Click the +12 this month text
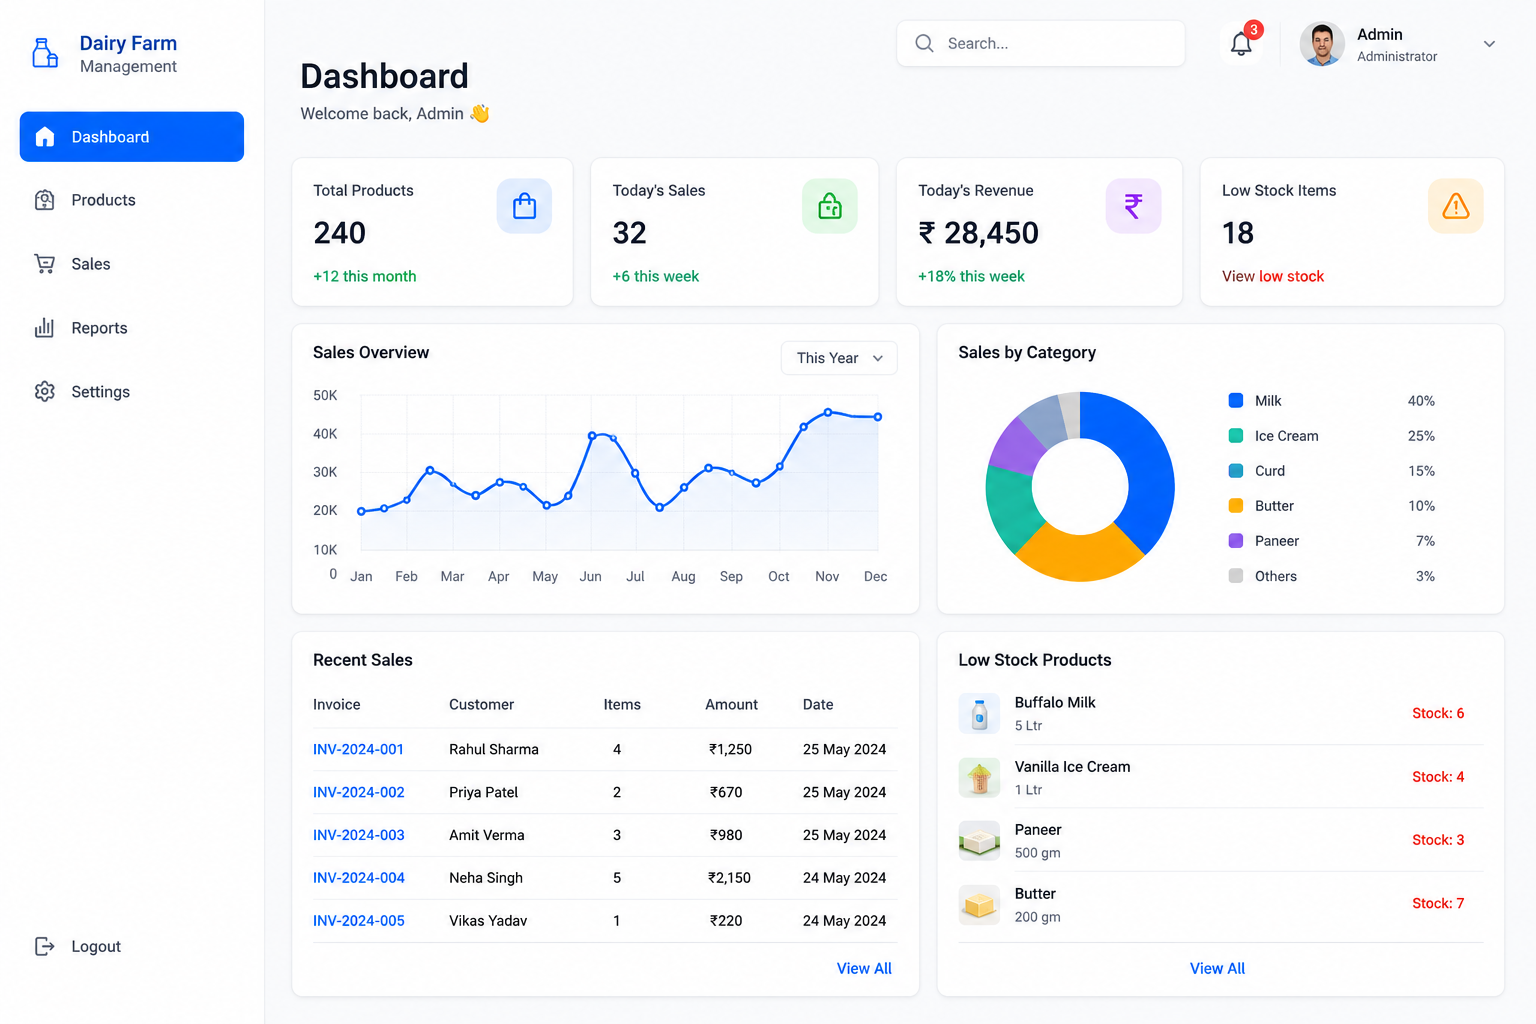1536x1024 pixels. coord(365,276)
